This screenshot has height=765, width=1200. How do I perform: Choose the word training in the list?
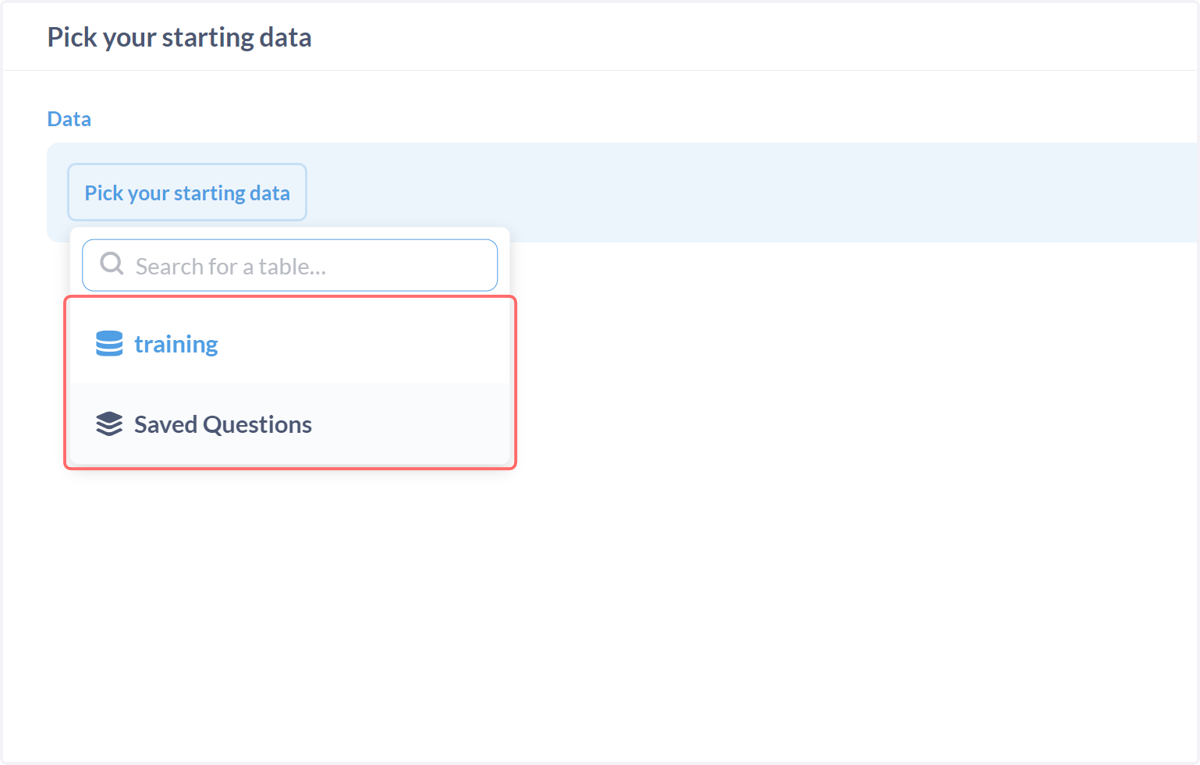point(176,344)
